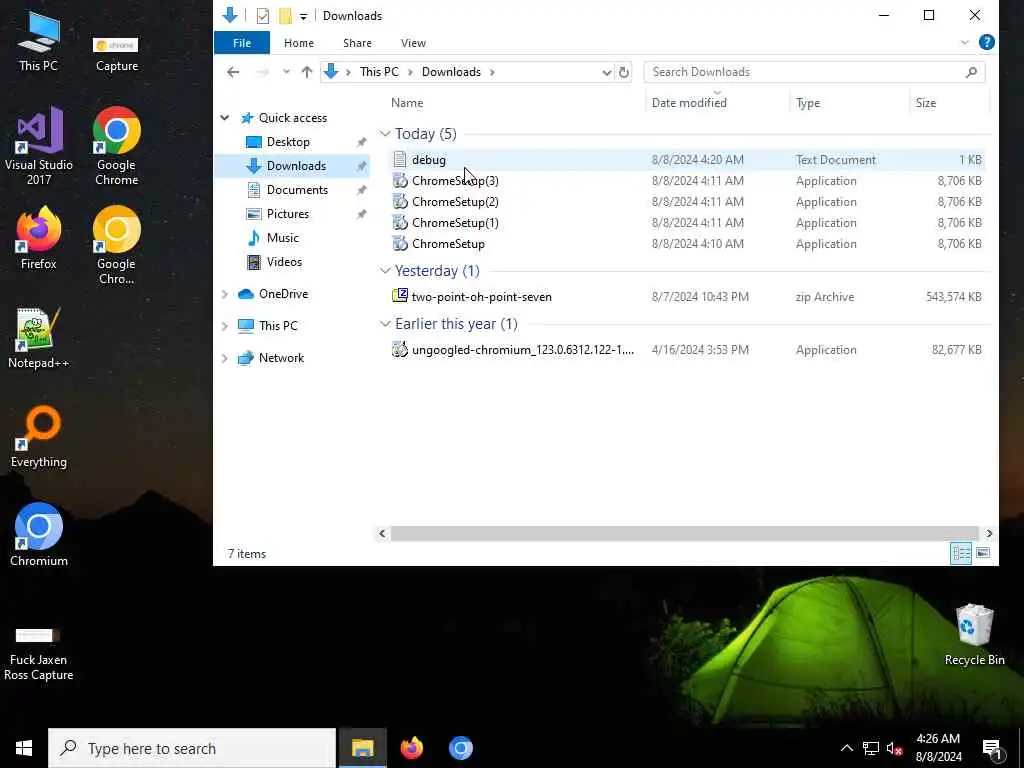Unpin Pictures pin in Quick access
This screenshot has height=768, width=1024.
[x=361, y=214]
